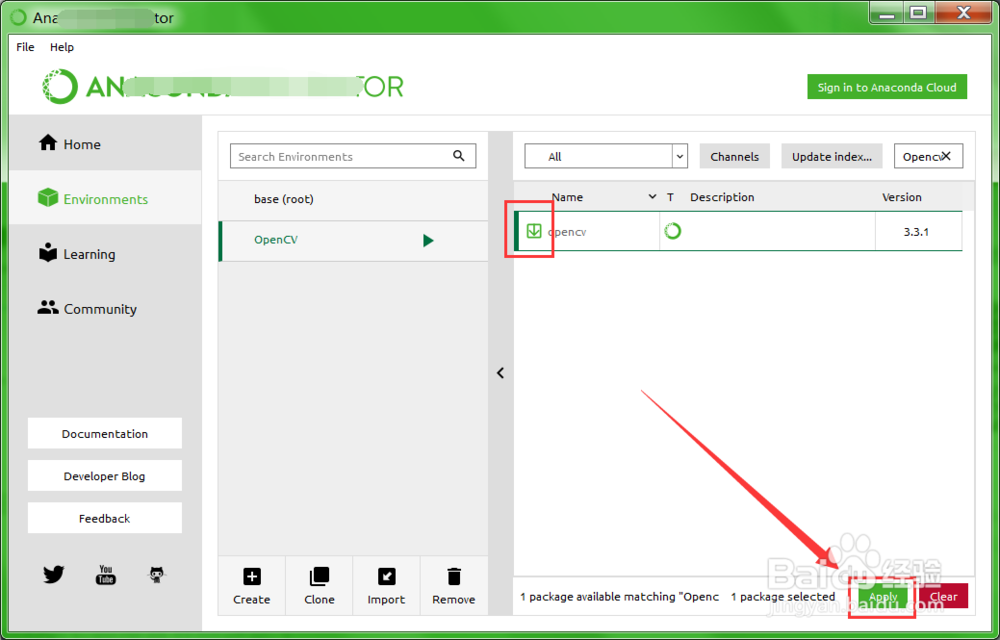
Task: Click the Description column header
Action: (x=722, y=197)
